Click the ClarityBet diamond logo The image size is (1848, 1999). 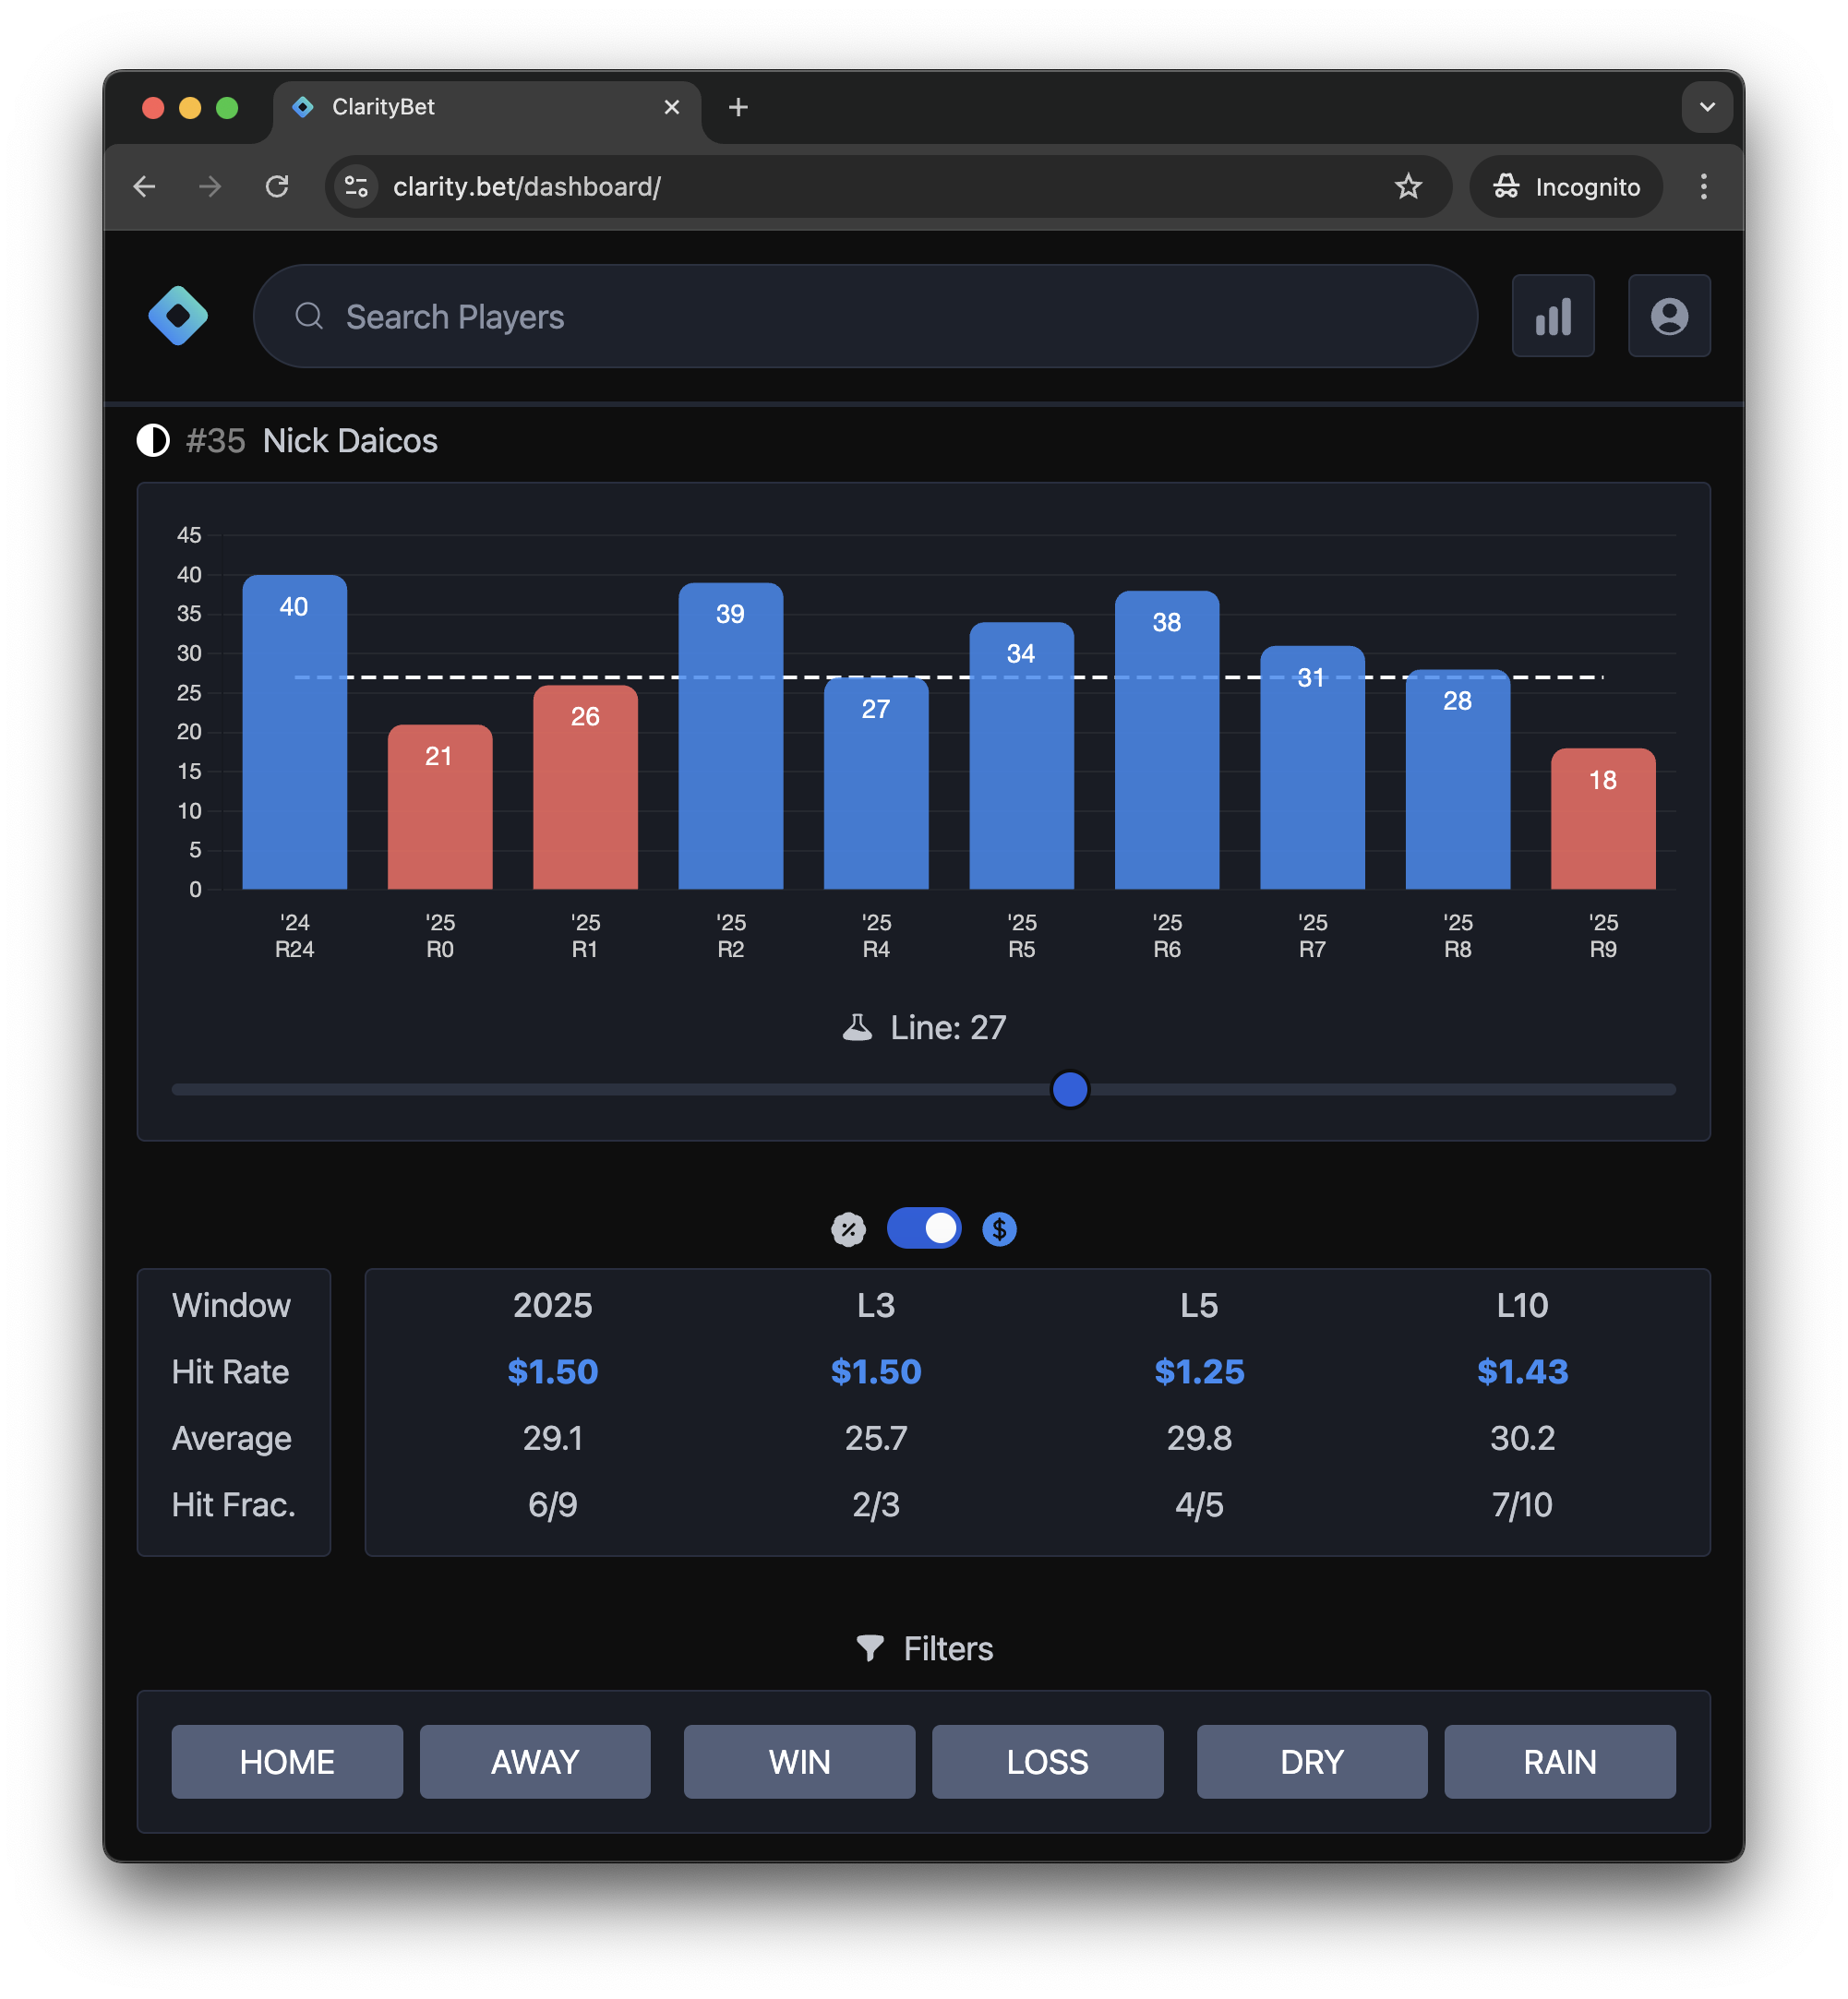179,316
